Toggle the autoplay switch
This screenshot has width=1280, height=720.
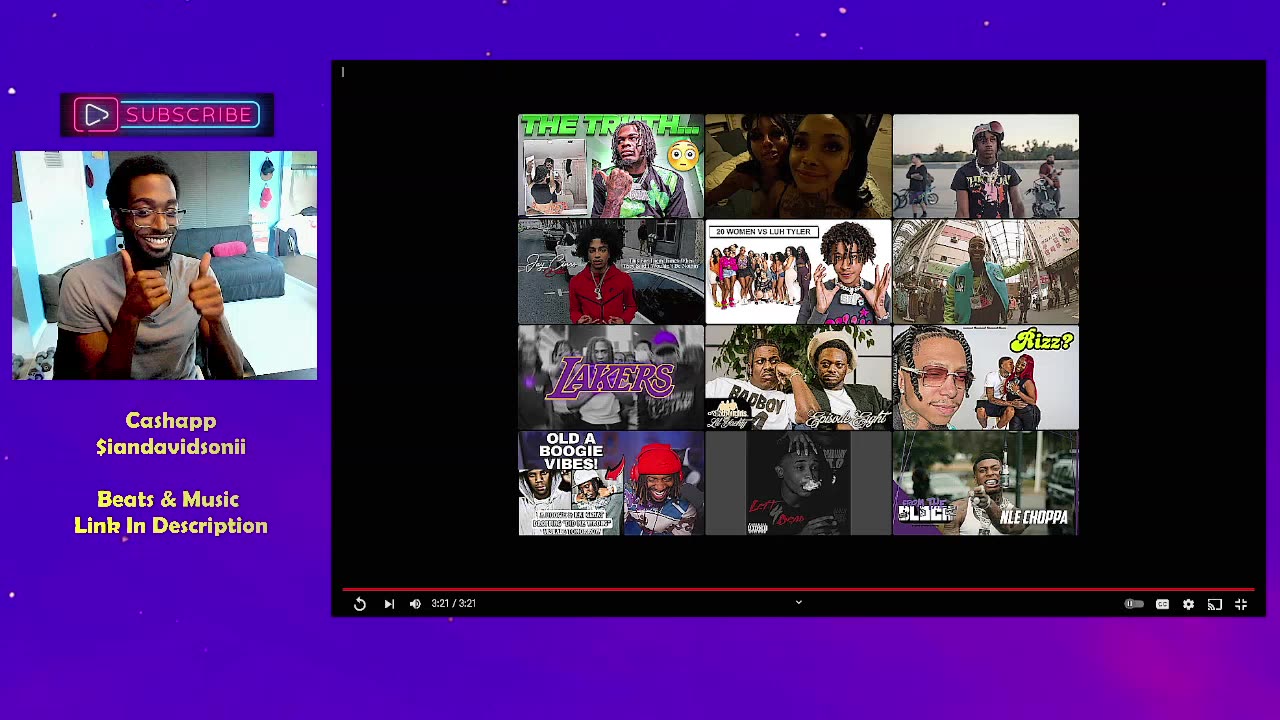coord(1134,604)
